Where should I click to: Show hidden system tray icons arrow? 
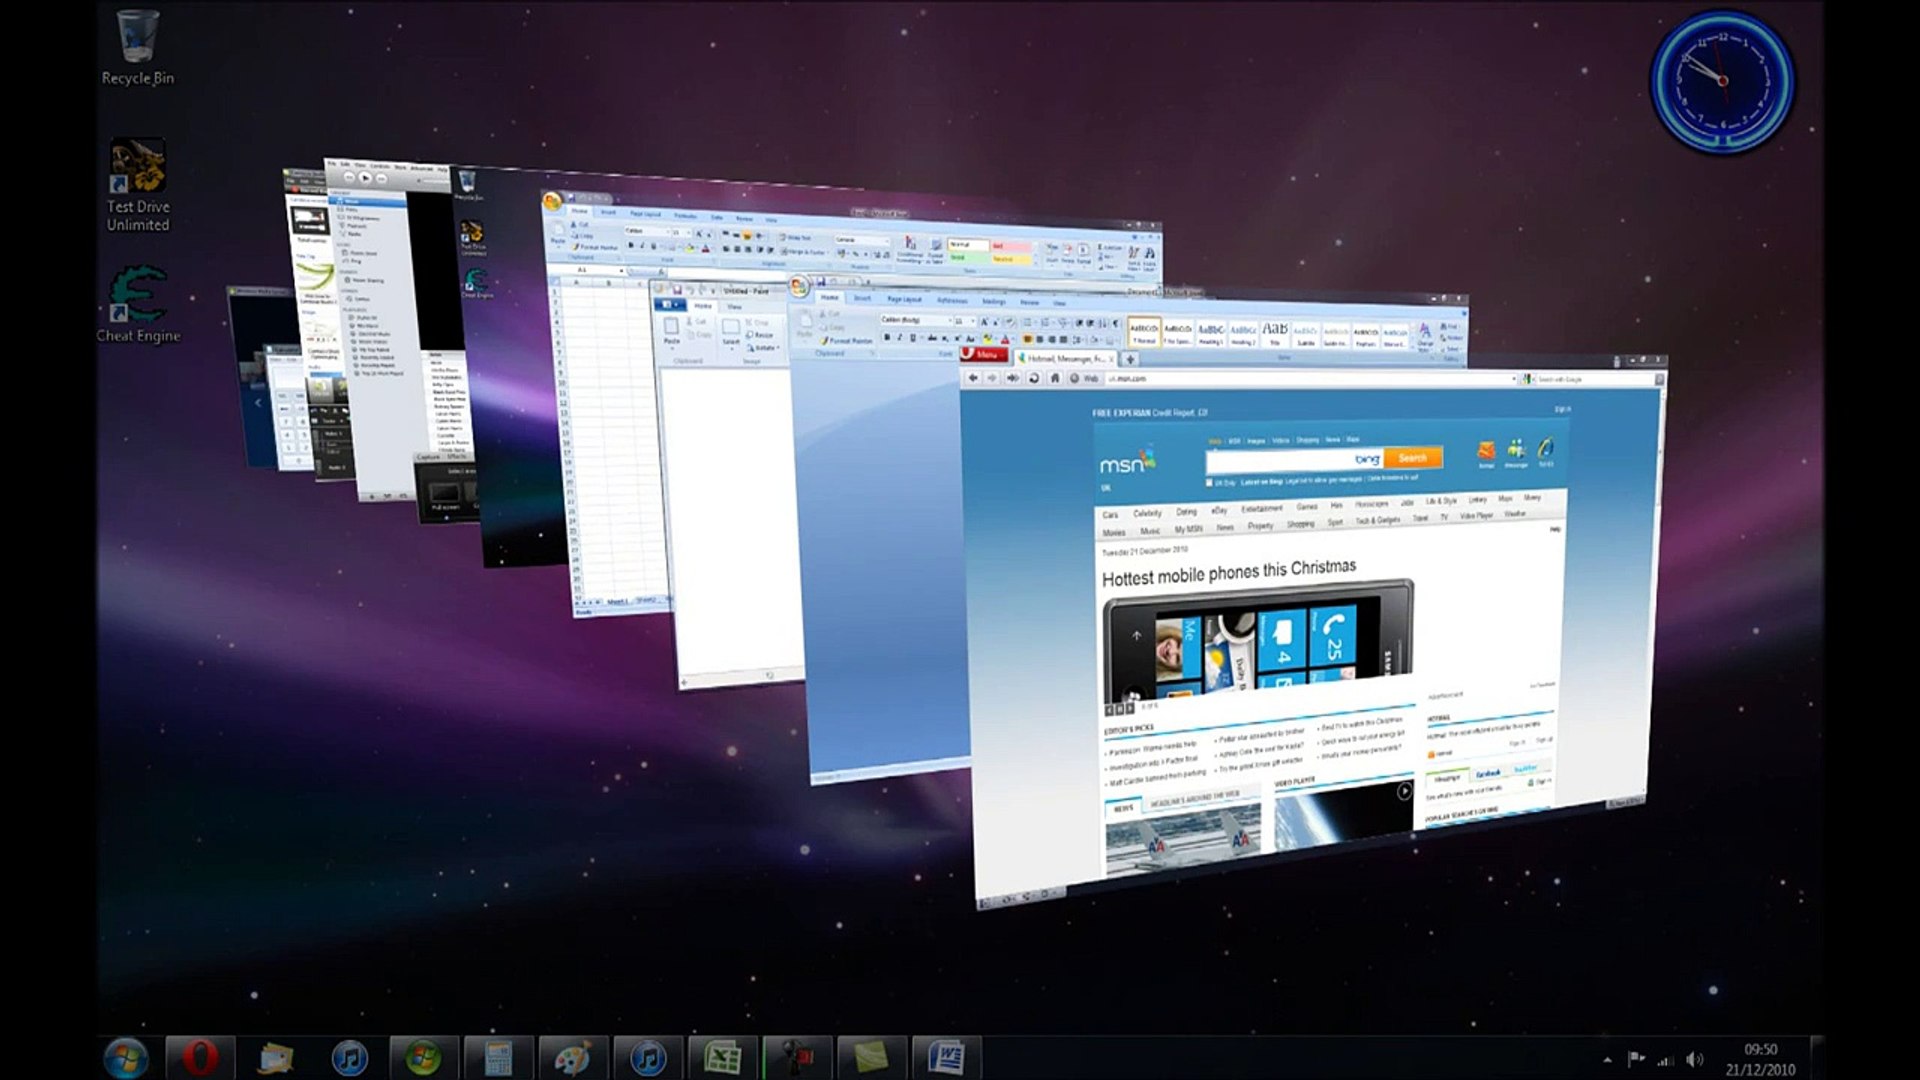coord(1607,1059)
